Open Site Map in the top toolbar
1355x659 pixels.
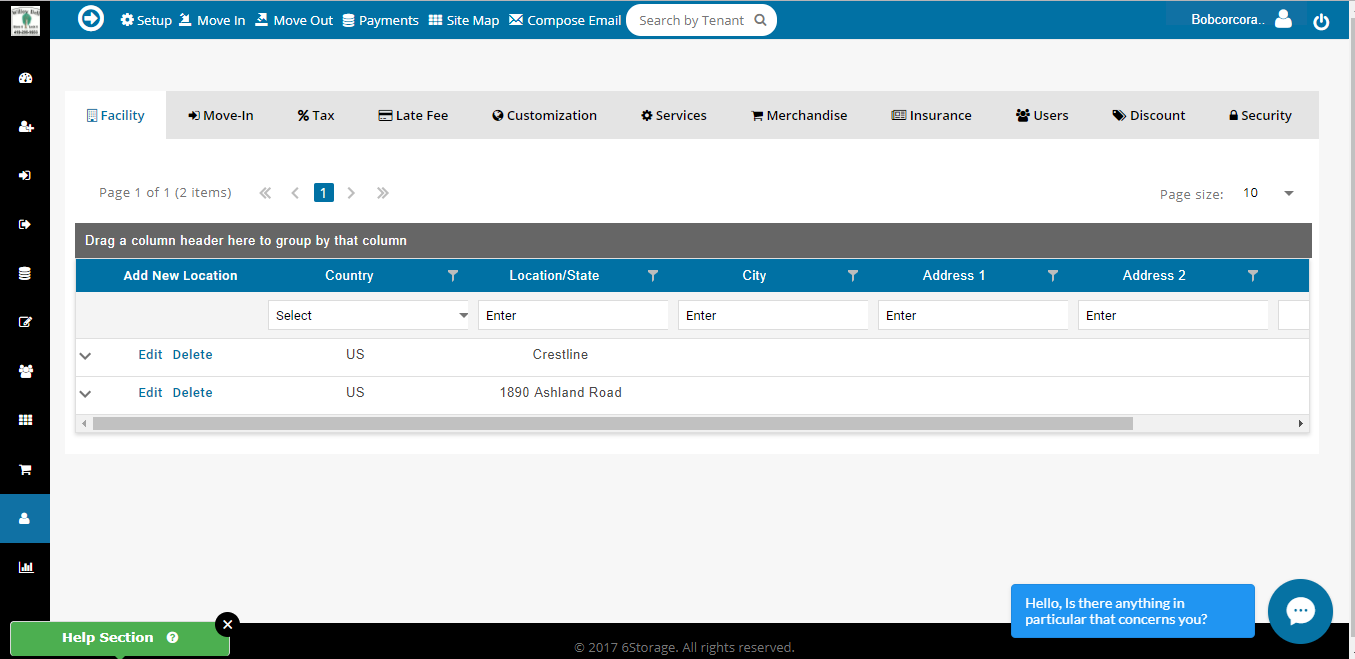(x=464, y=20)
